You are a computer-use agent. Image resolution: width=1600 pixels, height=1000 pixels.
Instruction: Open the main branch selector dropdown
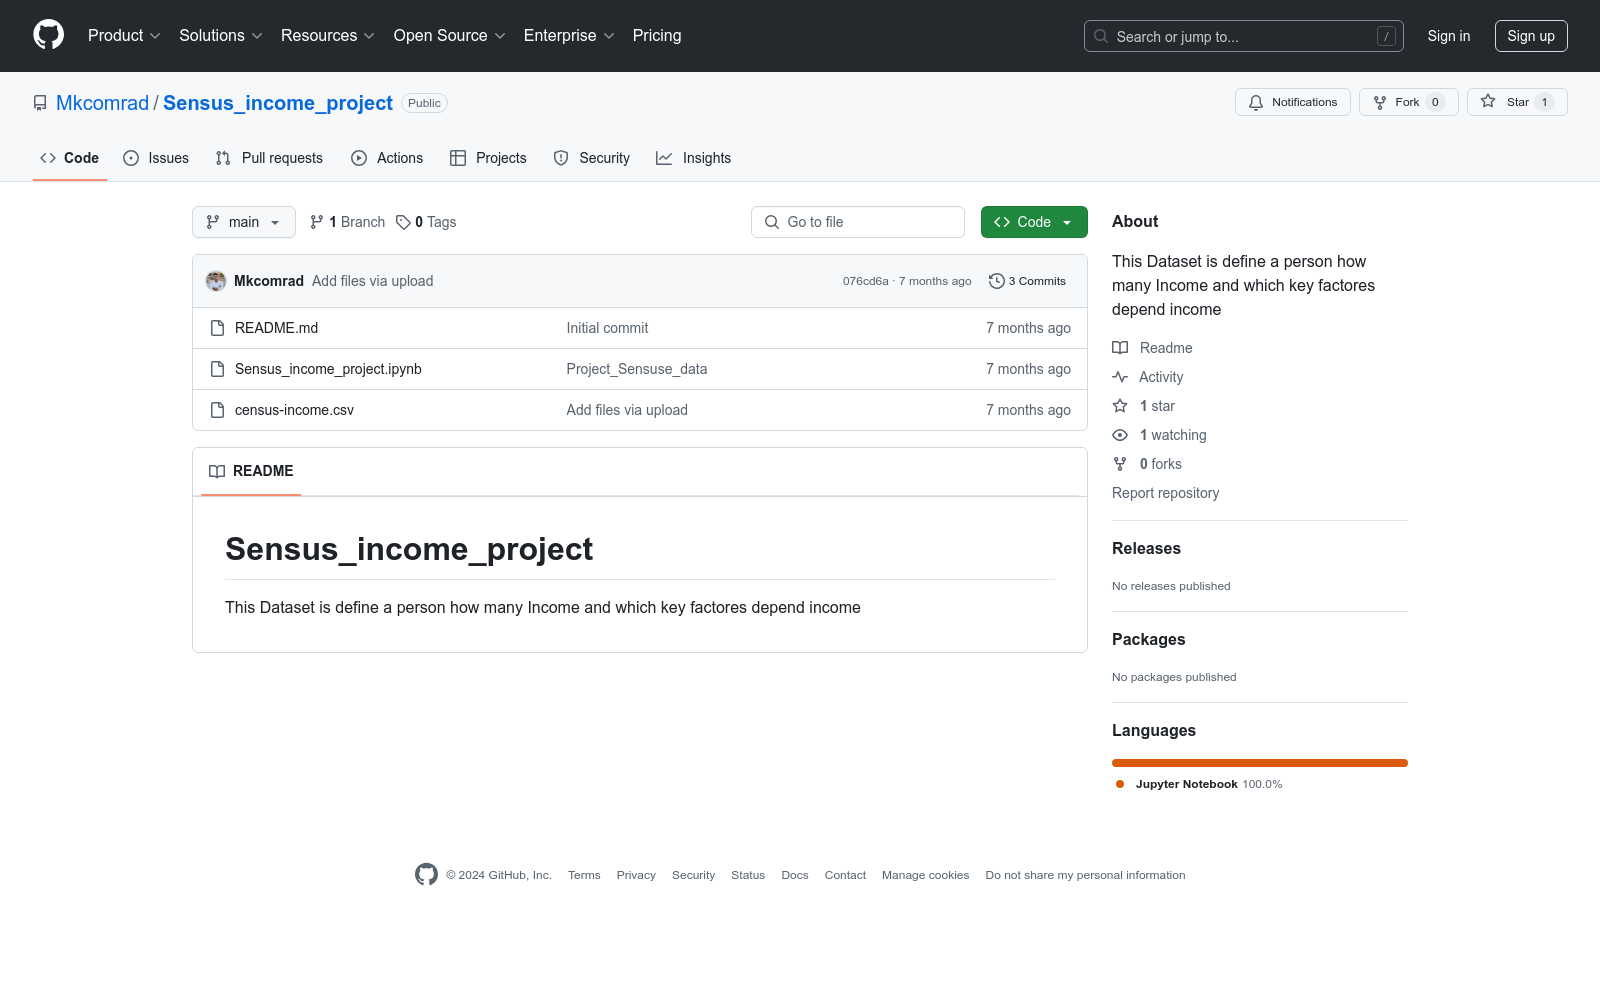[x=244, y=222]
